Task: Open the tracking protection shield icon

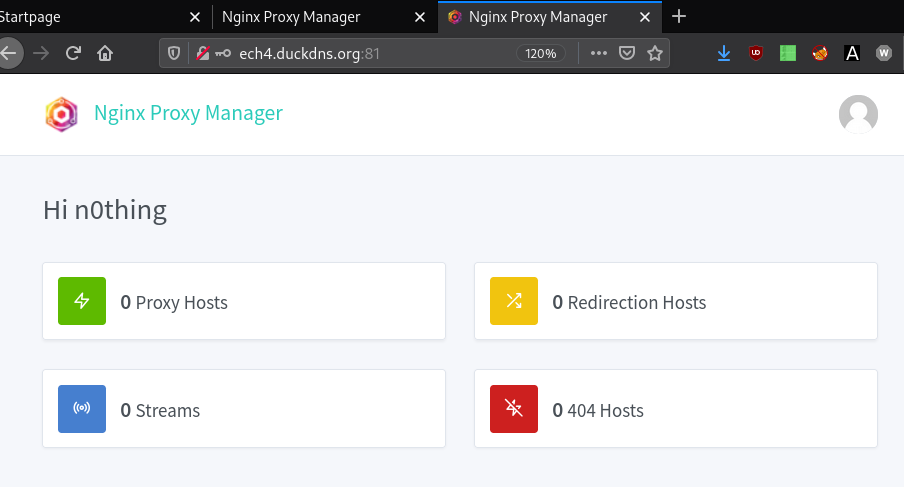Action: (174, 54)
